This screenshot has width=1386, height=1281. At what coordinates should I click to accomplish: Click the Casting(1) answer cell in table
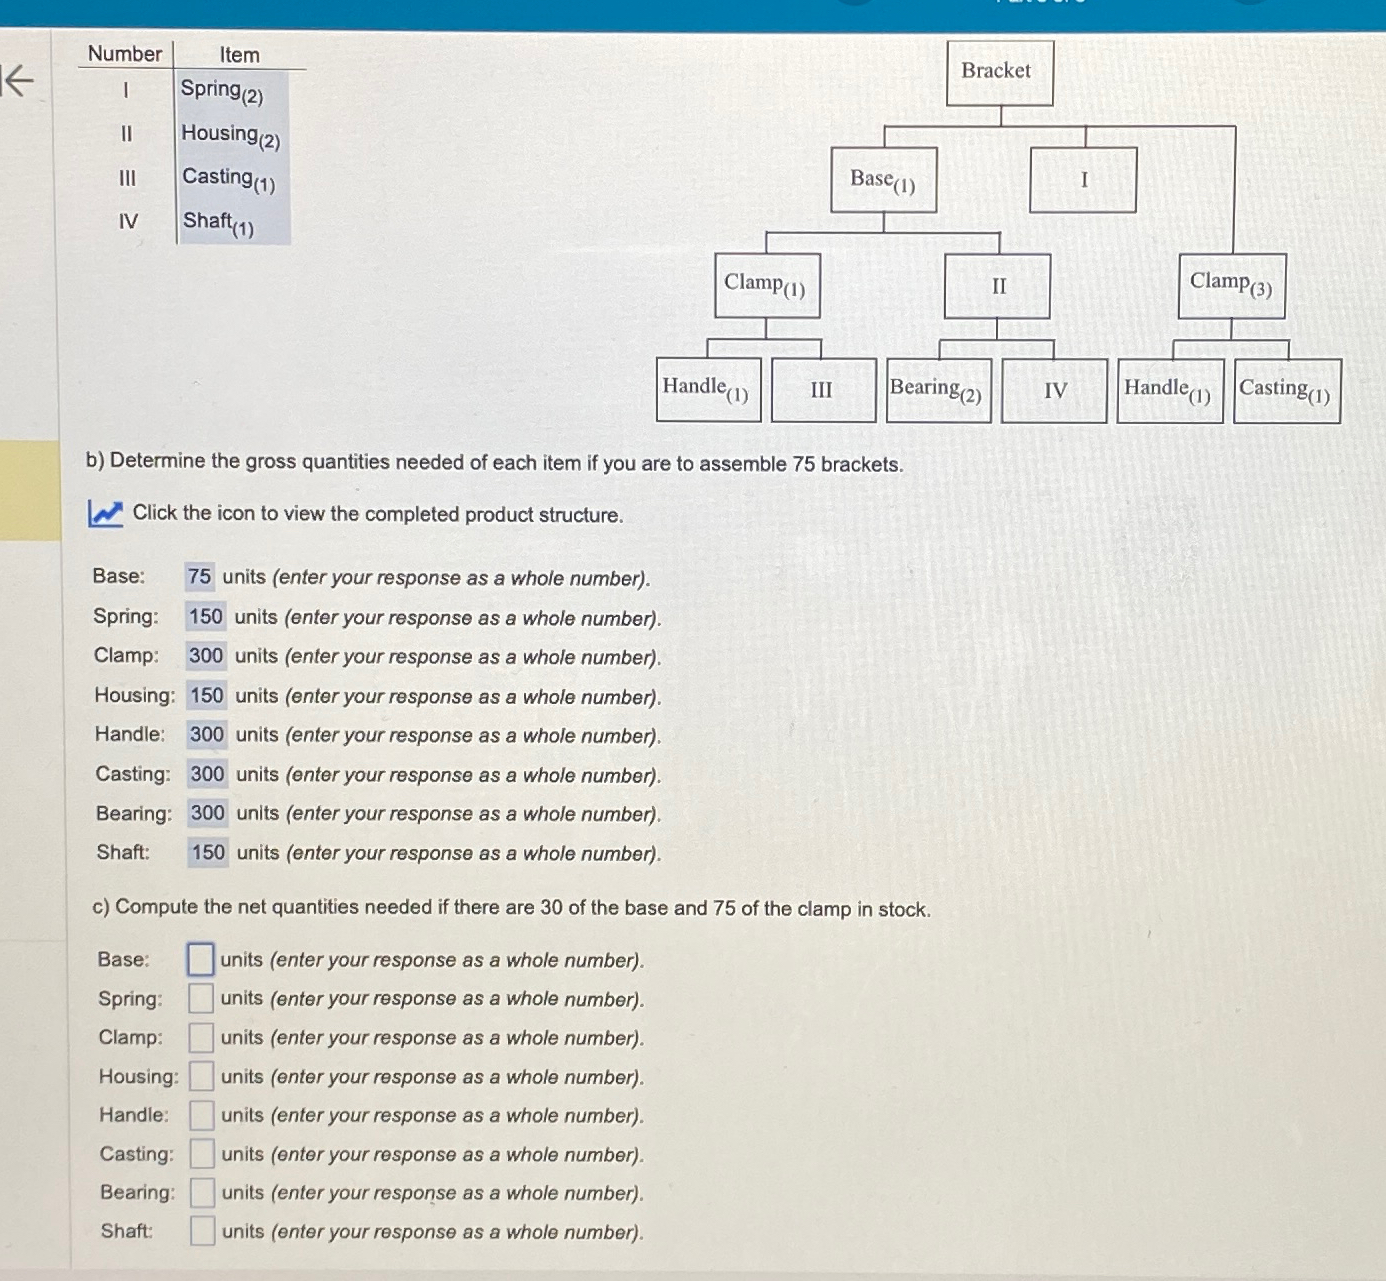[x=234, y=179]
